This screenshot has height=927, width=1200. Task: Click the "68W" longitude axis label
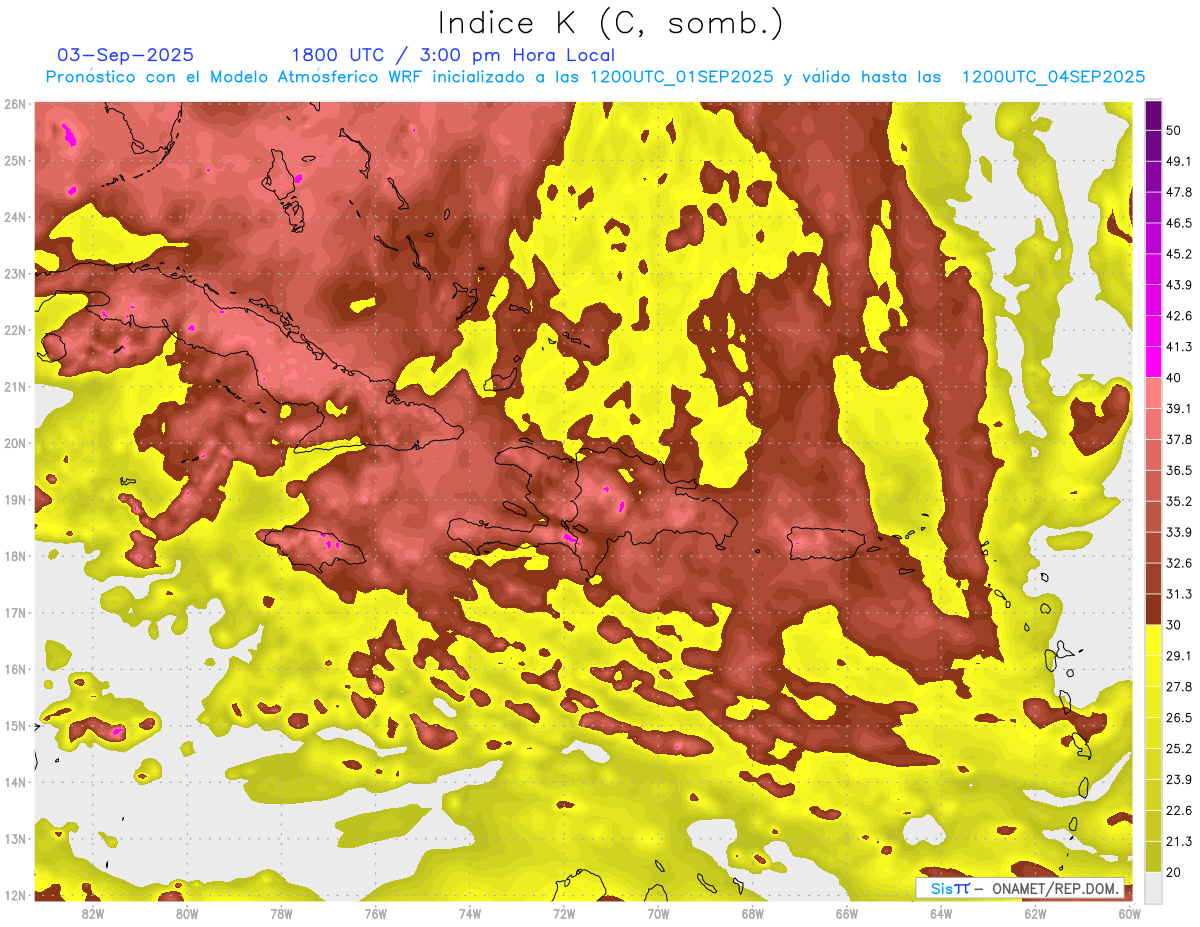pos(753,914)
